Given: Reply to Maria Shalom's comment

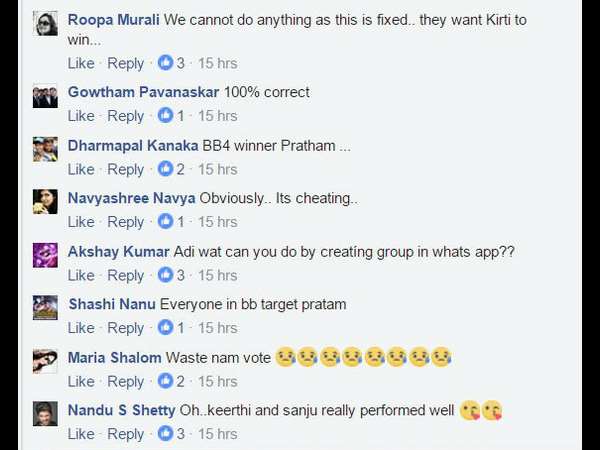Looking at the screenshot, I should pyautogui.click(x=126, y=381).
